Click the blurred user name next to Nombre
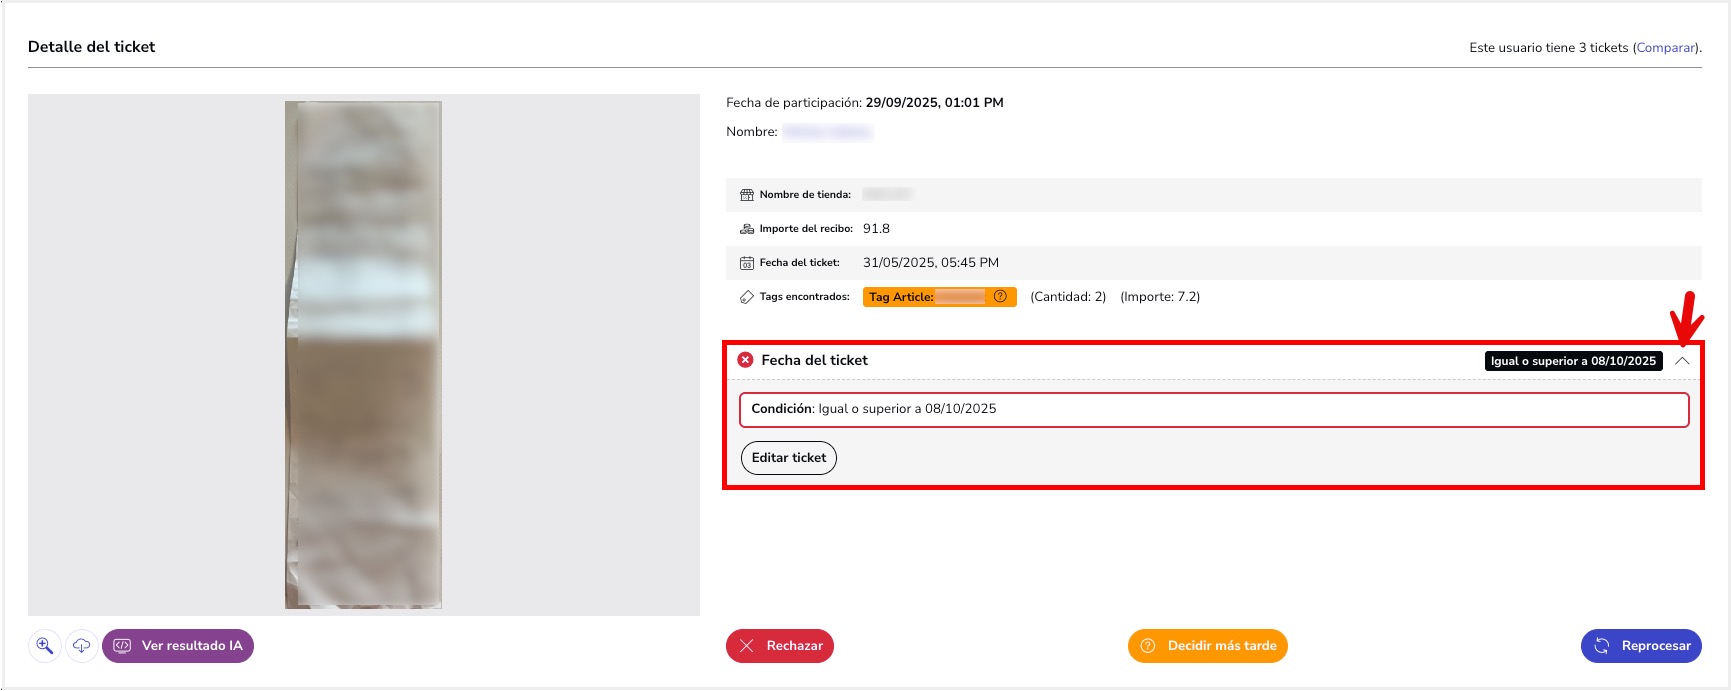1731x691 pixels. 827,132
